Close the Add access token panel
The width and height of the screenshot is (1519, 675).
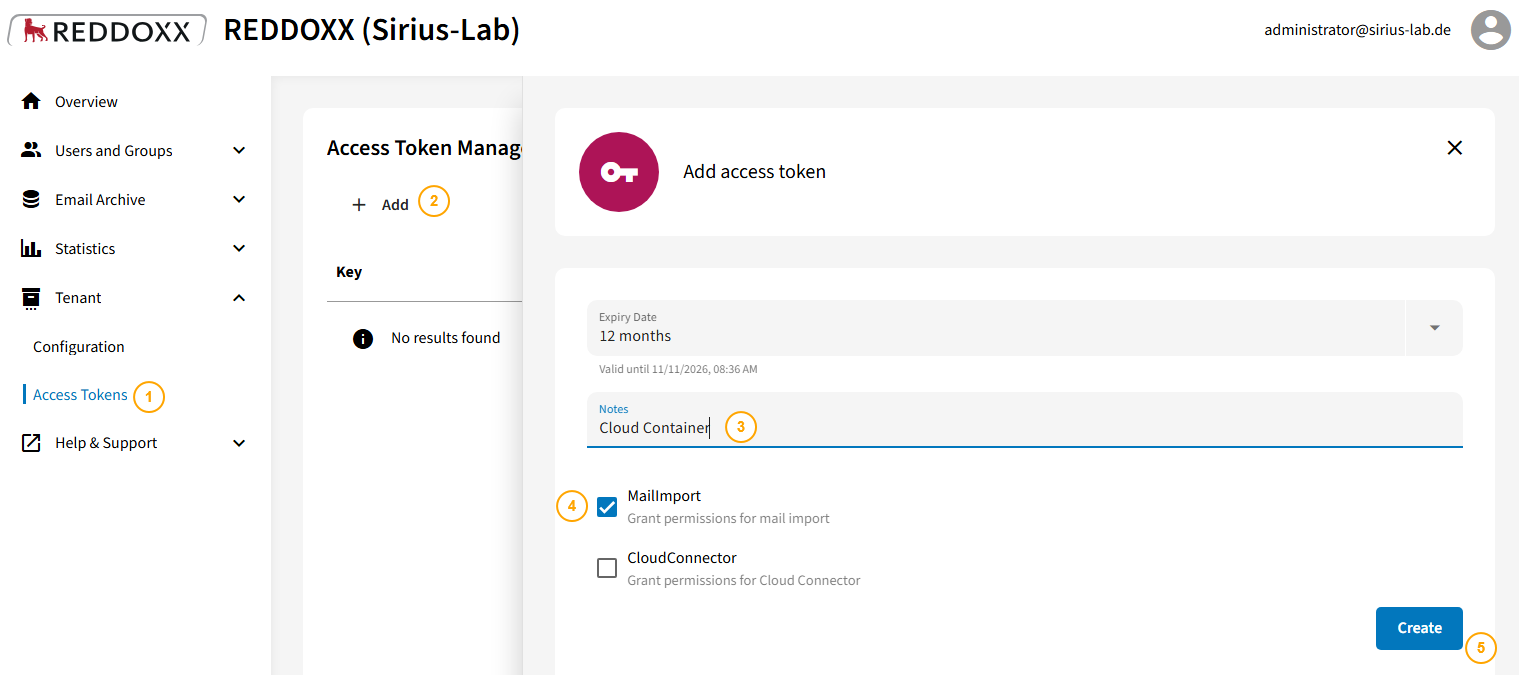(x=1455, y=148)
